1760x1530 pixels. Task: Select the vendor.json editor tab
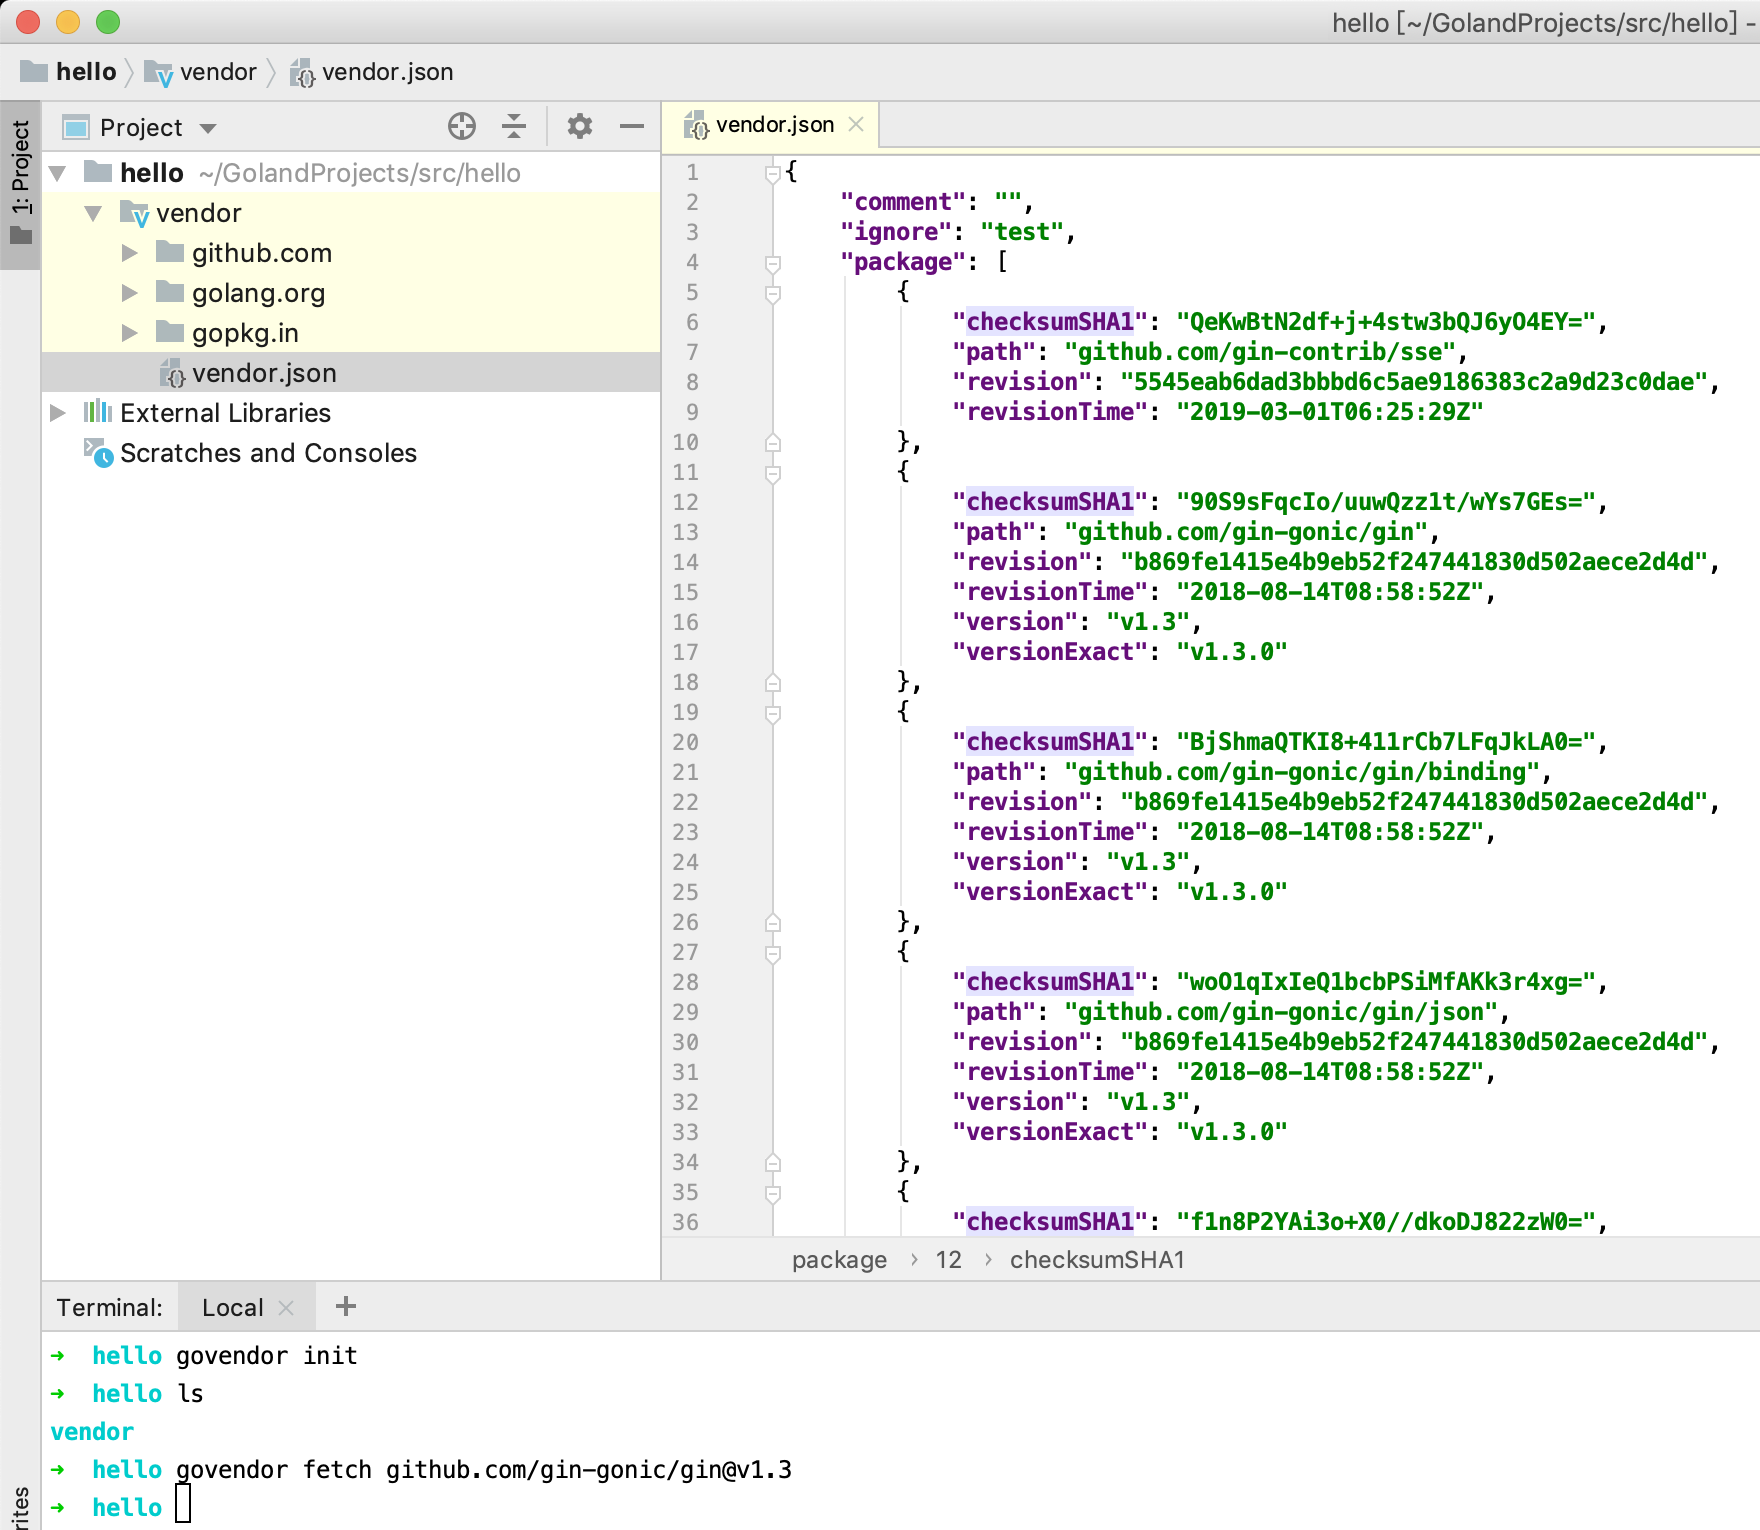coord(771,125)
